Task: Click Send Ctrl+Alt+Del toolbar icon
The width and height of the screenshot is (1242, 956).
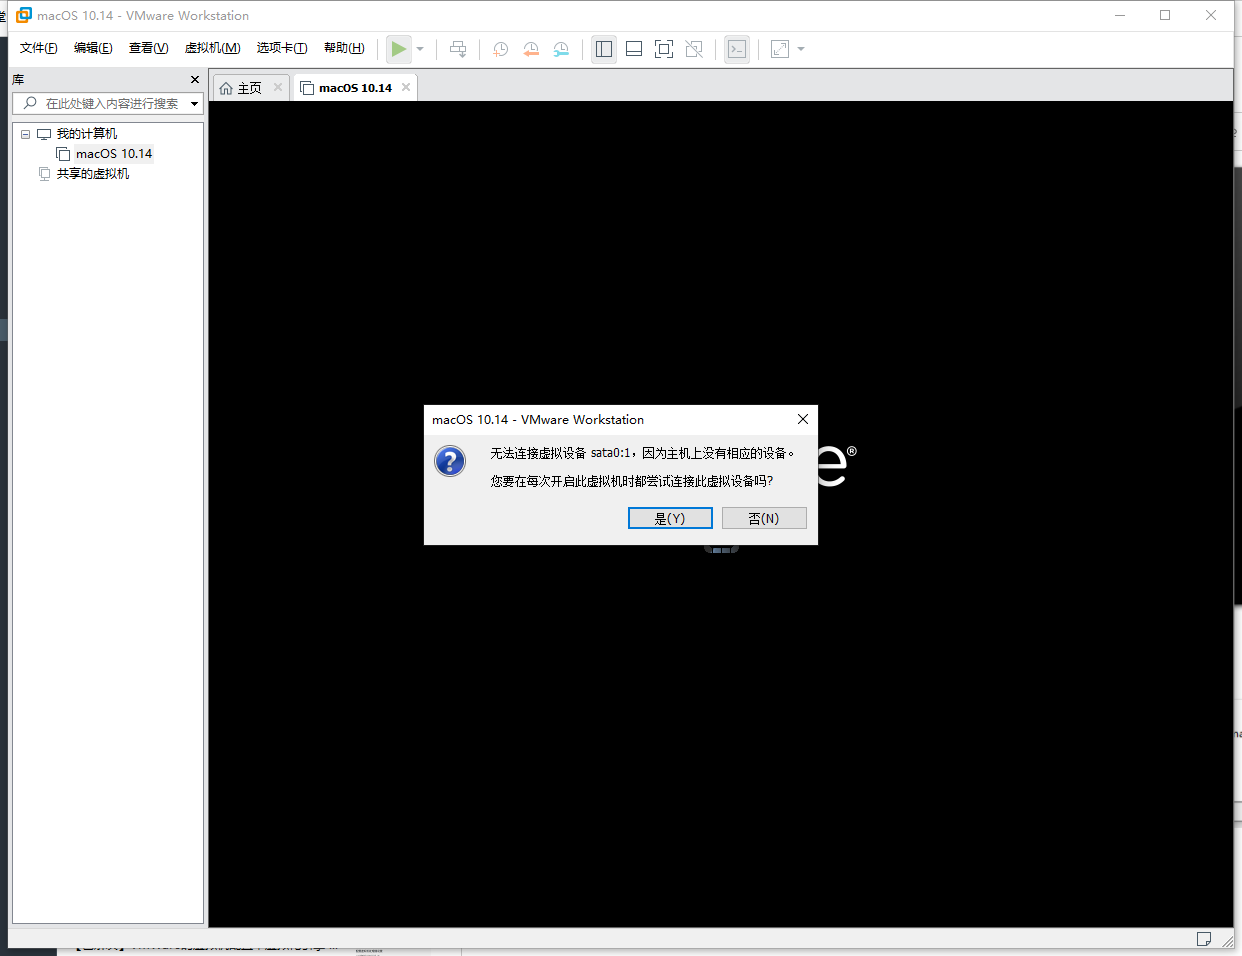Action: click(458, 49)
